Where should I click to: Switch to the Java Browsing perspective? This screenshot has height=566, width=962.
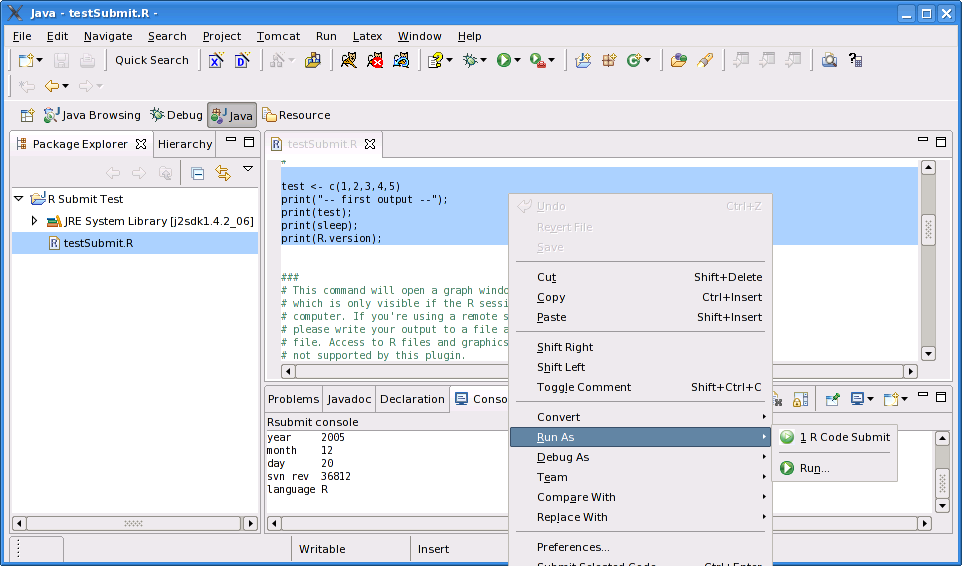pyautogui.click(x=92, y=115)
